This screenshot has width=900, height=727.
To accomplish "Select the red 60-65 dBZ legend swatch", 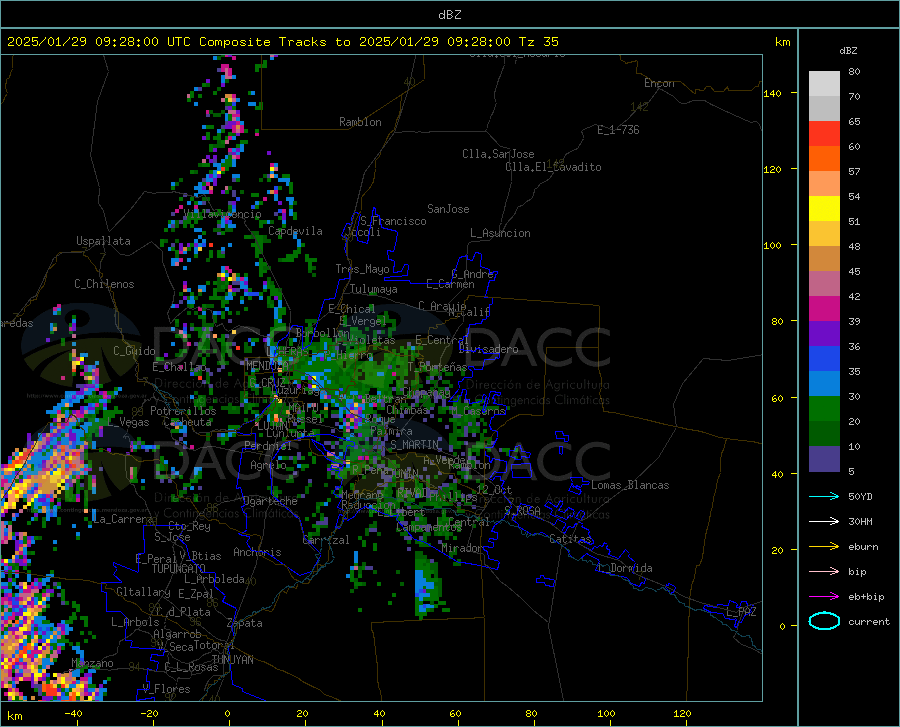I will (x=824, y=134).
